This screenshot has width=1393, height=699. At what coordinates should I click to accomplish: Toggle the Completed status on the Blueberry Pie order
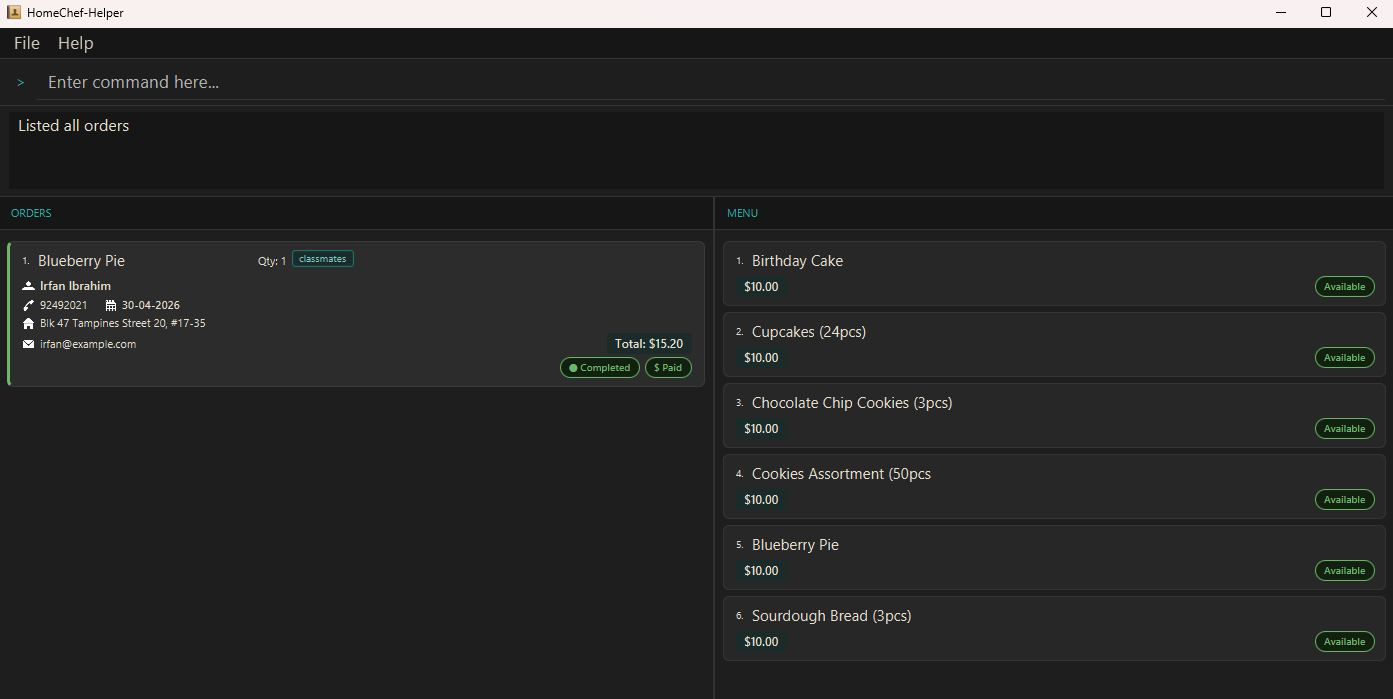pyautogui.click(x=599, y=367)
